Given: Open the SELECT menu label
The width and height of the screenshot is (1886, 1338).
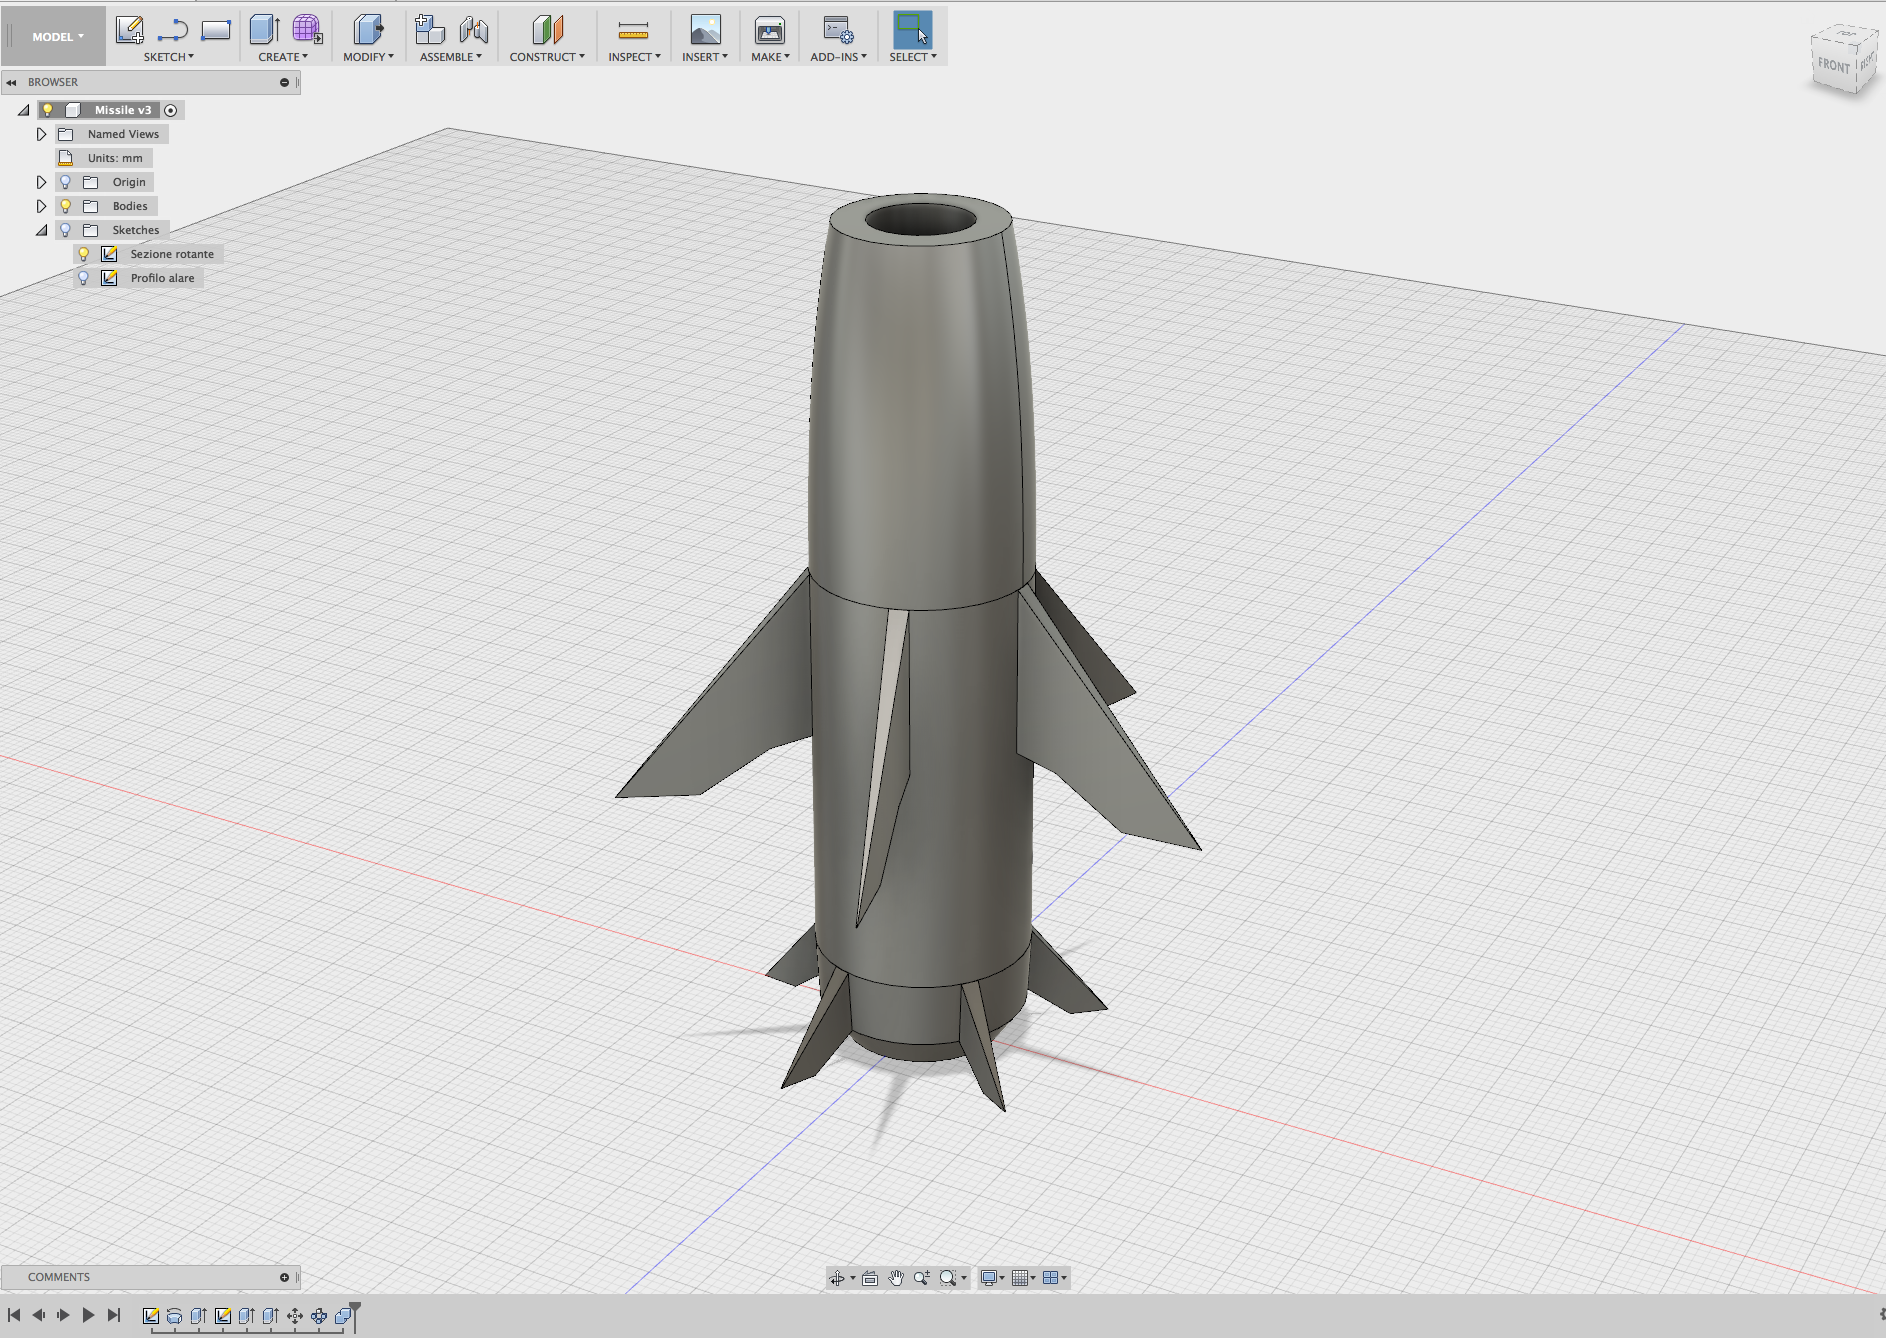Looking at the screenshot, I should 913,57.
